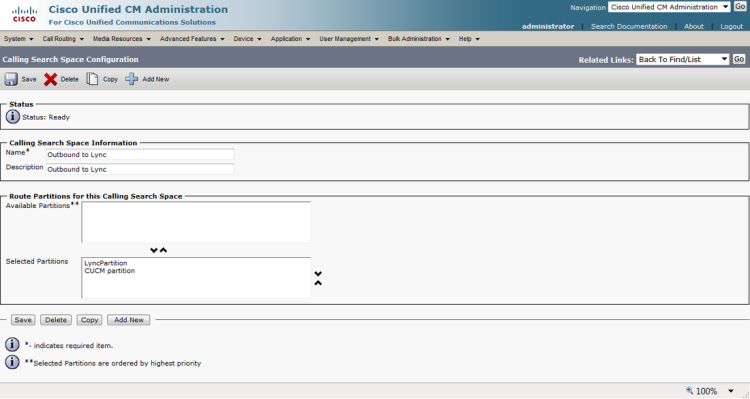Image resolution: width=750 pixels, height=399 pixels.
Task: Open the Navigation dropdown
Action: pos(669,7)
